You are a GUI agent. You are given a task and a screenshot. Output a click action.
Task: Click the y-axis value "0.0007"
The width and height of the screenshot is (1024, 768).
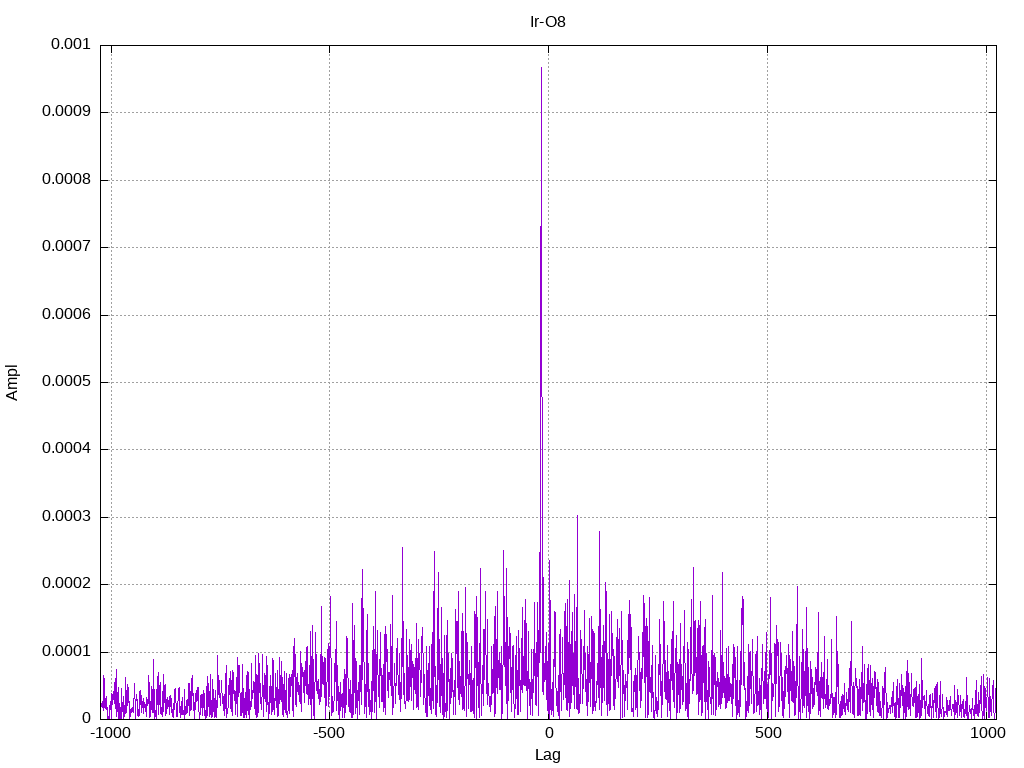pyautogui.click(x=67, y=246)
